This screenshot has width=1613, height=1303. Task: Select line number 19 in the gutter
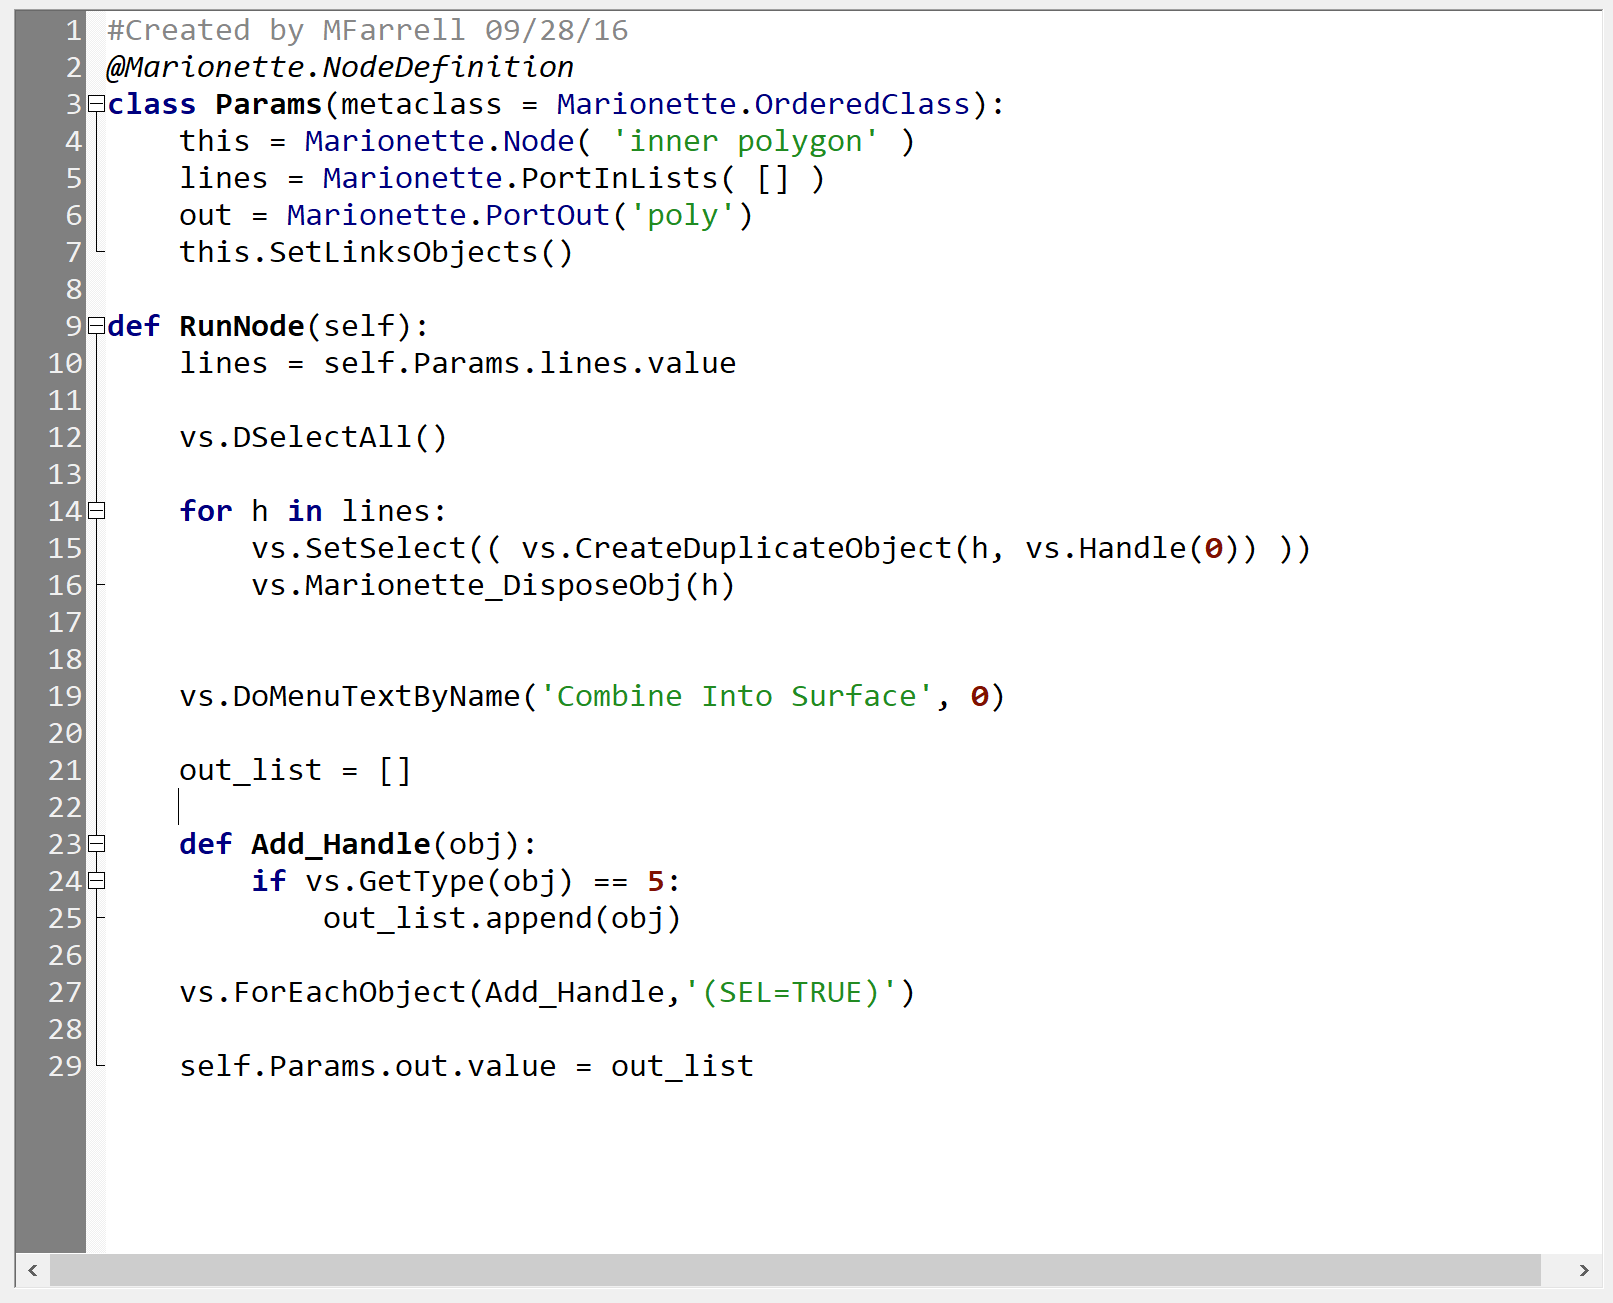(x=65, y=697)
